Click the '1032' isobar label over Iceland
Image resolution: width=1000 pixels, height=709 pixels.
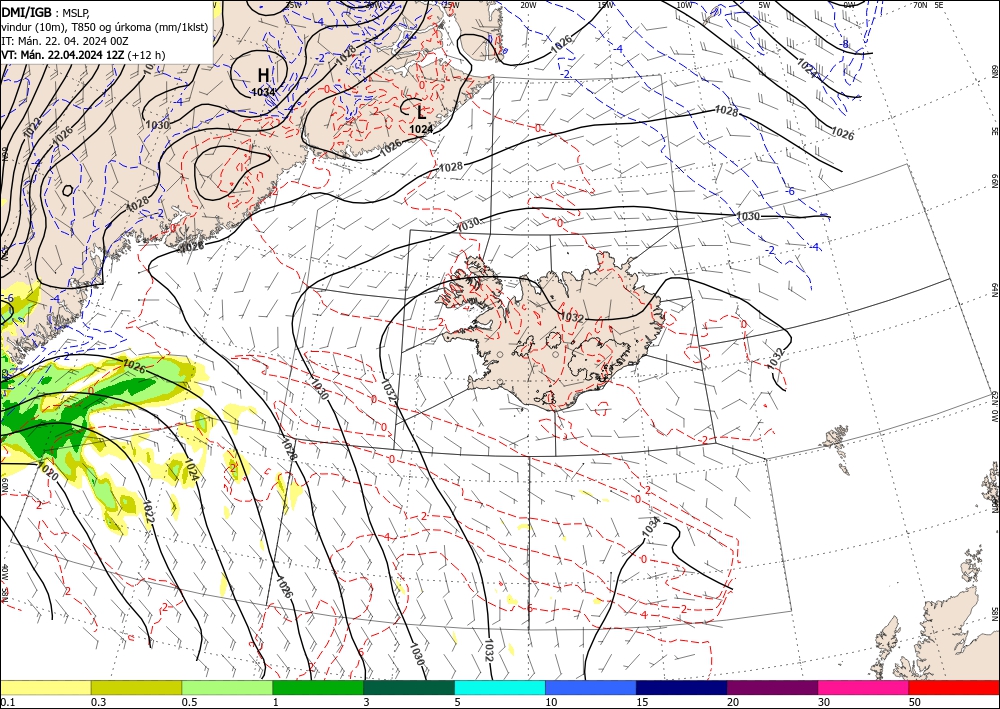point(571,317)
